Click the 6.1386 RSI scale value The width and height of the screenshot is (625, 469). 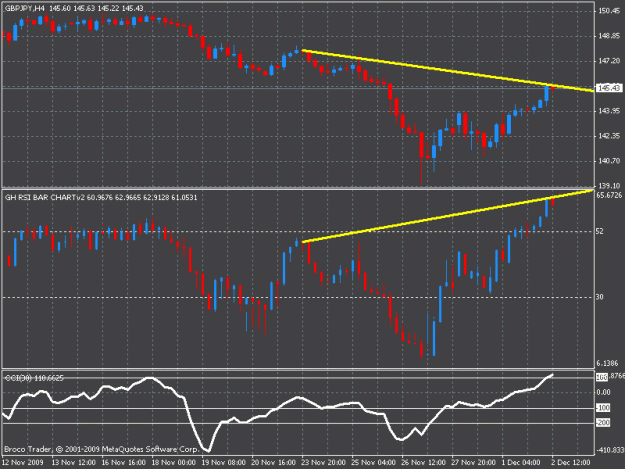pos(607,363)
